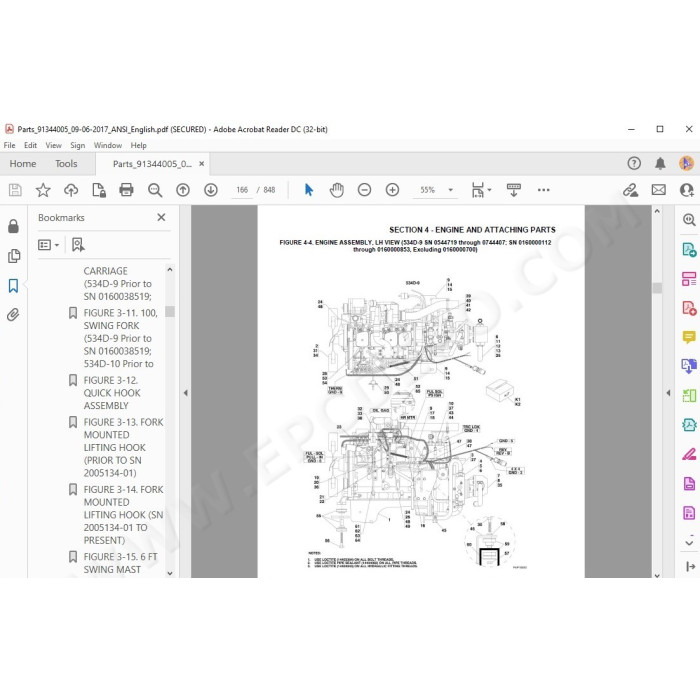The height and width of the screenshot is (700, 700).
Task: Zoom out with the minus circle icon
Action: 364,190
